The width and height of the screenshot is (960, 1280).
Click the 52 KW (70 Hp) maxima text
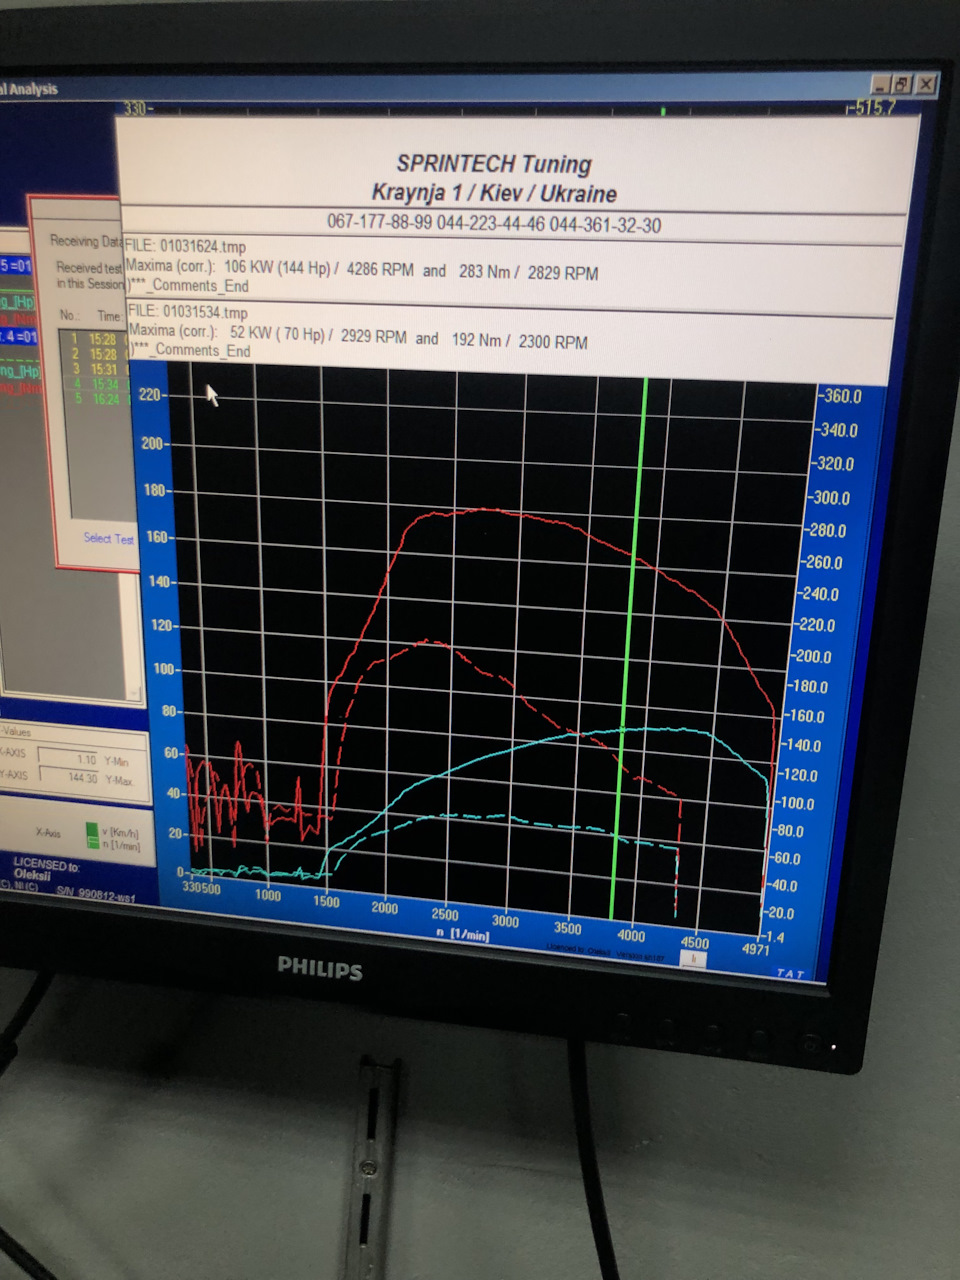pyautogui.click(x=278, y=334)
